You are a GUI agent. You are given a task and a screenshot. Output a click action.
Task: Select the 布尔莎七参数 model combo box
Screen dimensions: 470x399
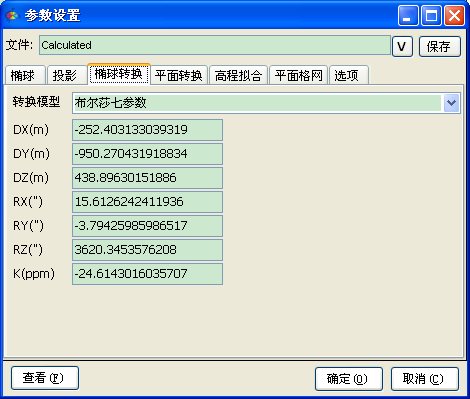[x=266, y=103]
